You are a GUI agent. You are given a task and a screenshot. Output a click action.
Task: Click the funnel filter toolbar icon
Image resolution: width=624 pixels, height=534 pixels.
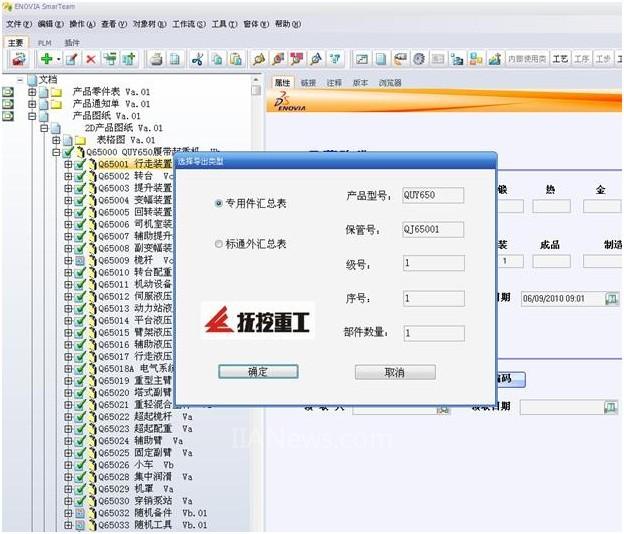coord(335,60)
